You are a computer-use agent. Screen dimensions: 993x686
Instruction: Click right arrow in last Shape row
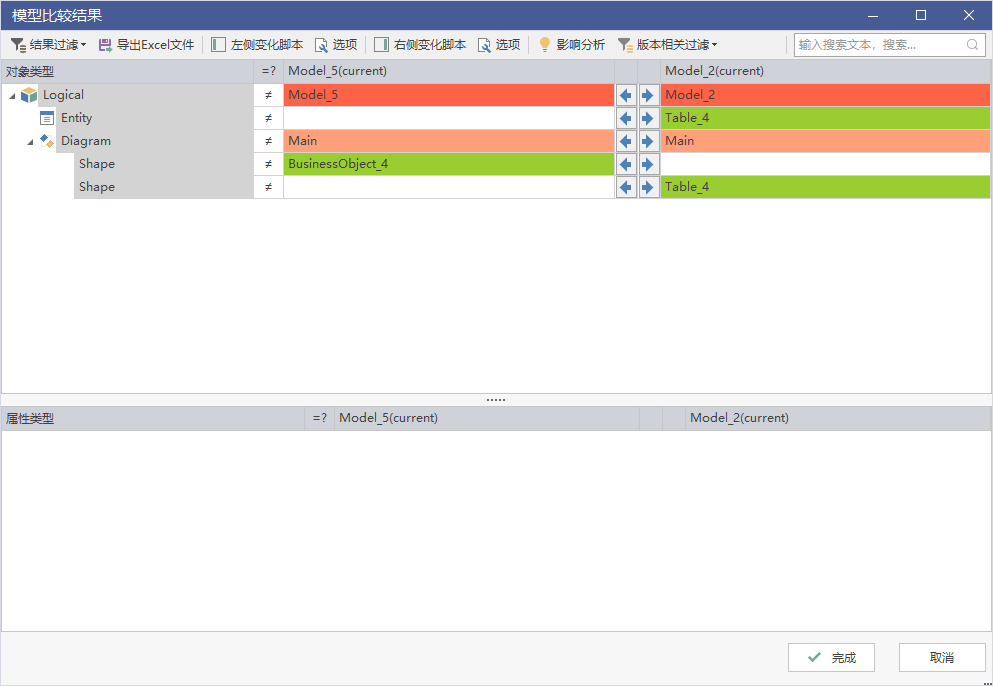(x=649, y=187)
